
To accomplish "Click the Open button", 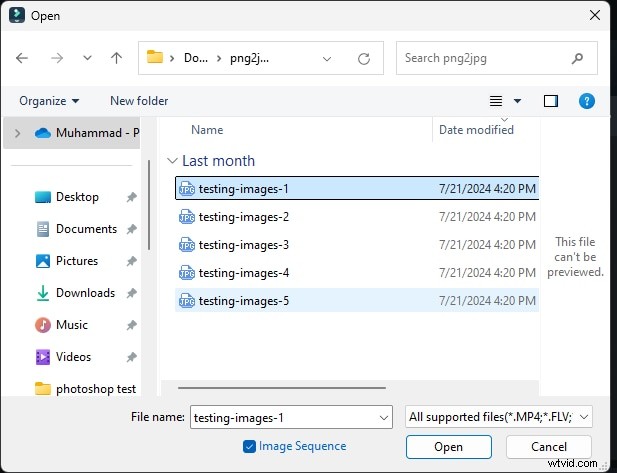I will point(448,447).
